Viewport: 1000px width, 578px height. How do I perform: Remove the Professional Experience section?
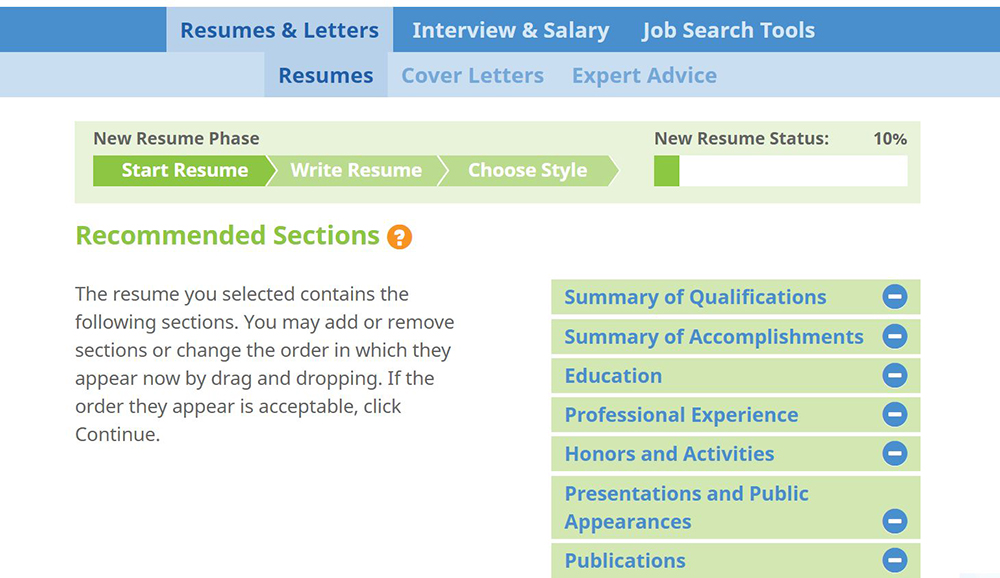click(895, 415)
